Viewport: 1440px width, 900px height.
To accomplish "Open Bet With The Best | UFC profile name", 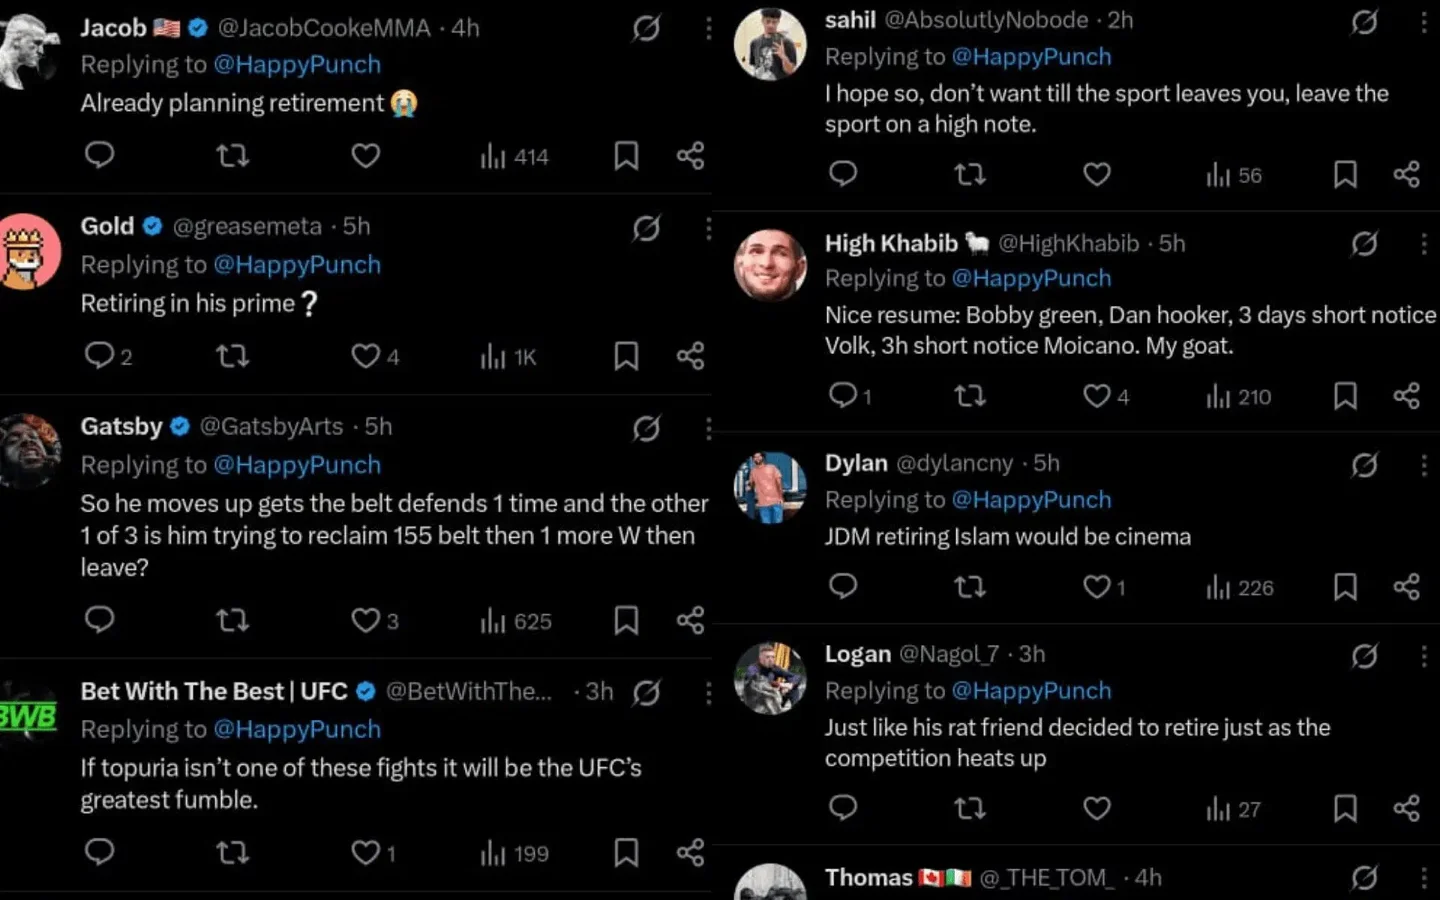I will point(214,691).
